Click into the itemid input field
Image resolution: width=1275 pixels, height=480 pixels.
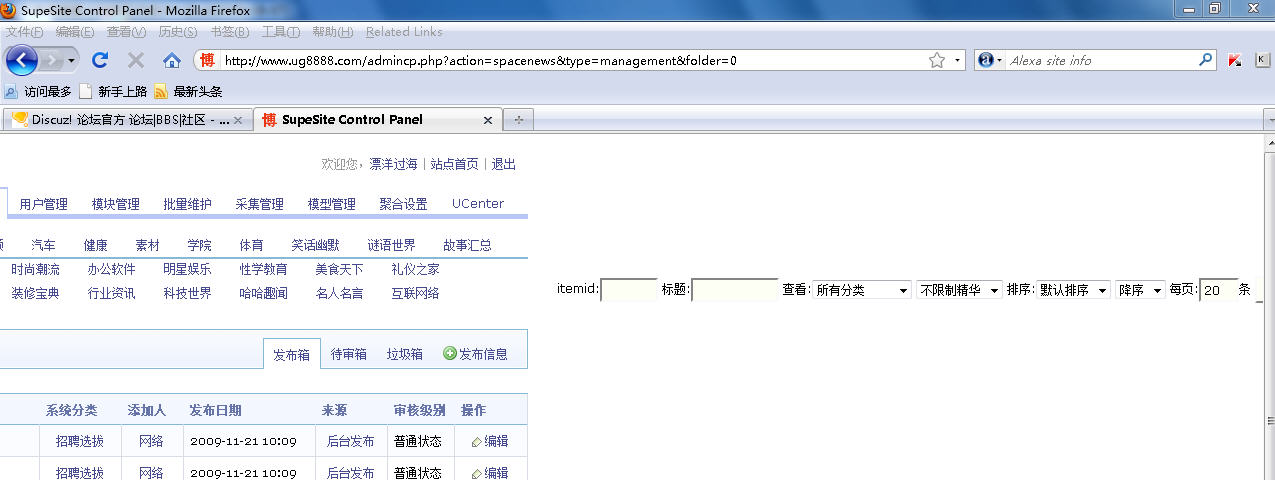pos(629,290)
